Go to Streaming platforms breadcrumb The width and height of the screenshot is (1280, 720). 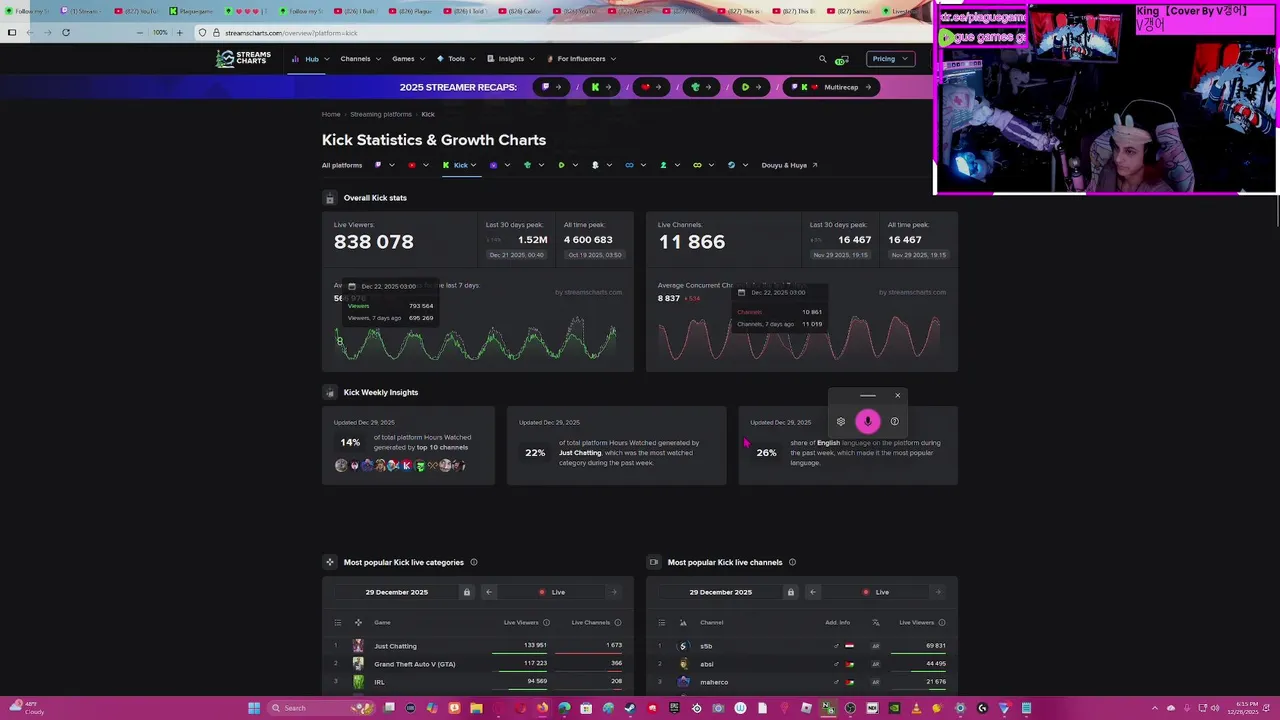click(x=381, y=114)
